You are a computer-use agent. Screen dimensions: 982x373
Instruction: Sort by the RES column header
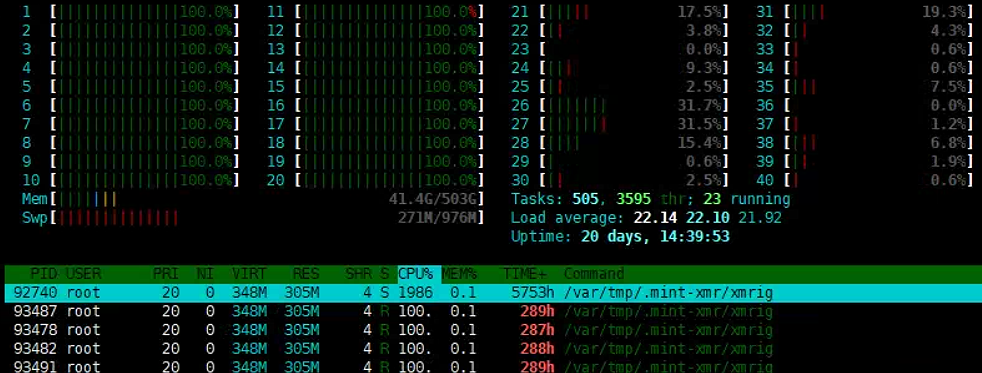click(306, 274)
